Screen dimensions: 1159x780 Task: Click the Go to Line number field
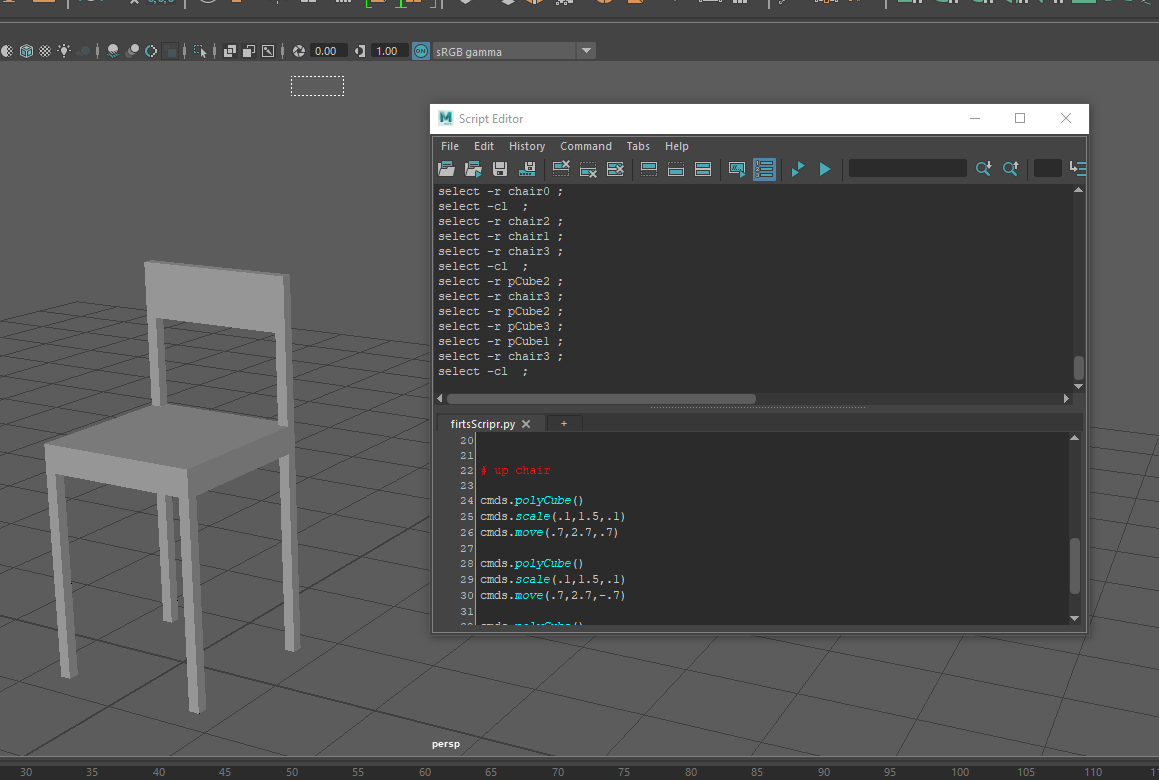(1047, 169)
